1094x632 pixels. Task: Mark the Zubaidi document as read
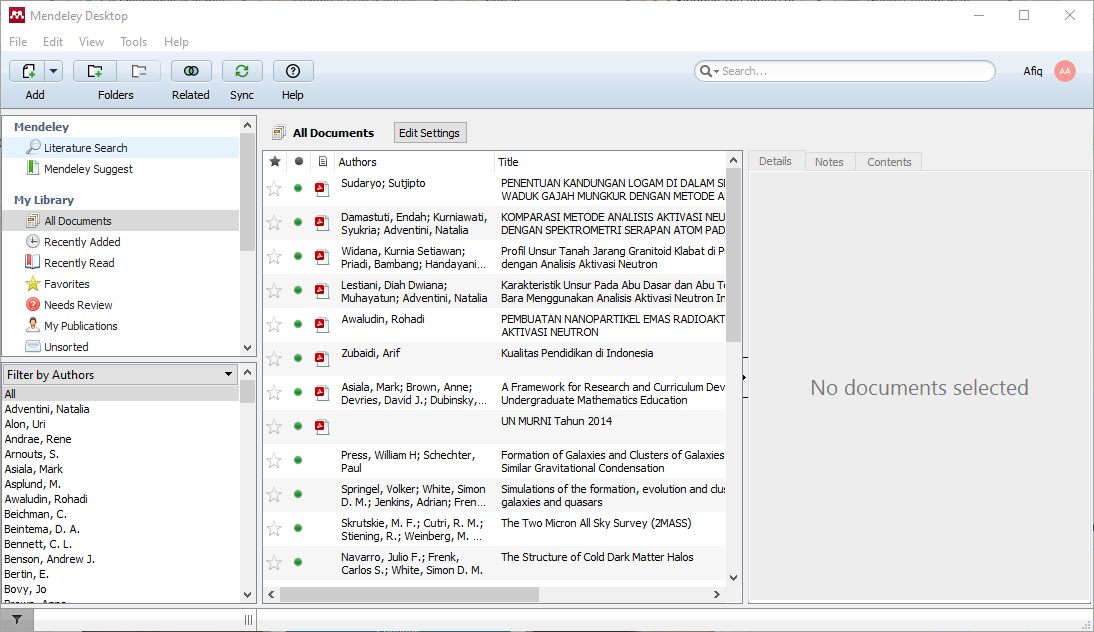pos(297,358)
